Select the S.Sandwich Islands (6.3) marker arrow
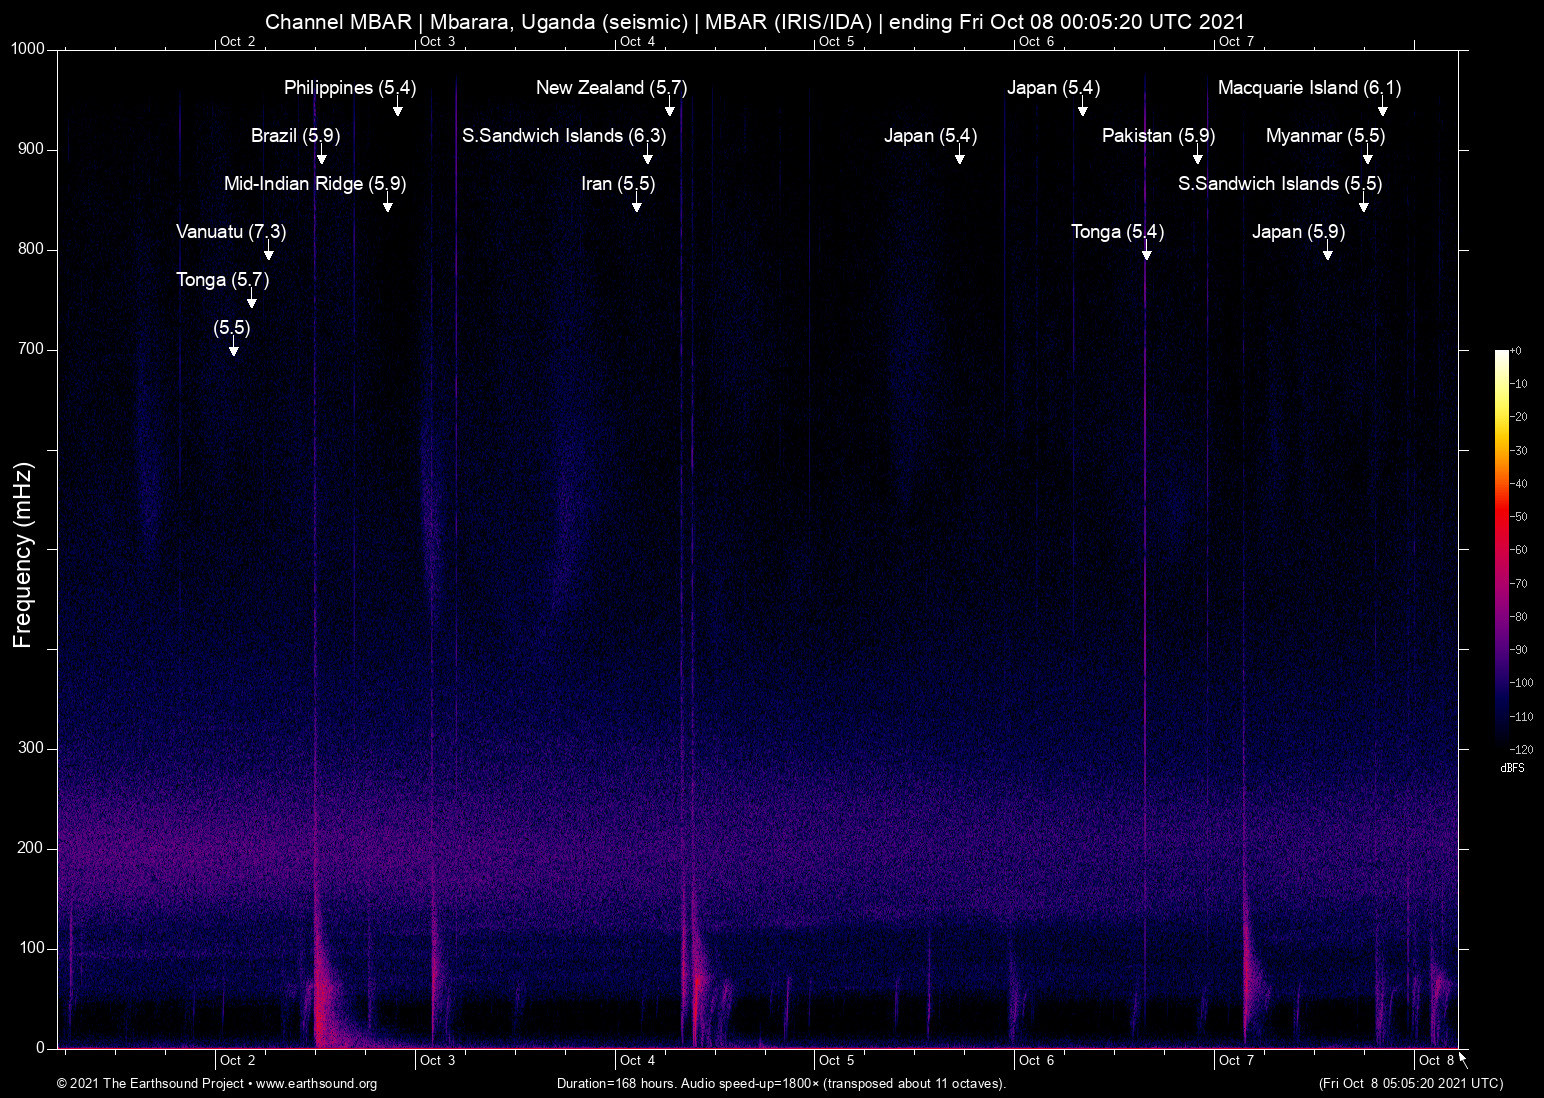Image resolution: width=1544 pixels, height=1098 pixels. [x=649, y=157]
